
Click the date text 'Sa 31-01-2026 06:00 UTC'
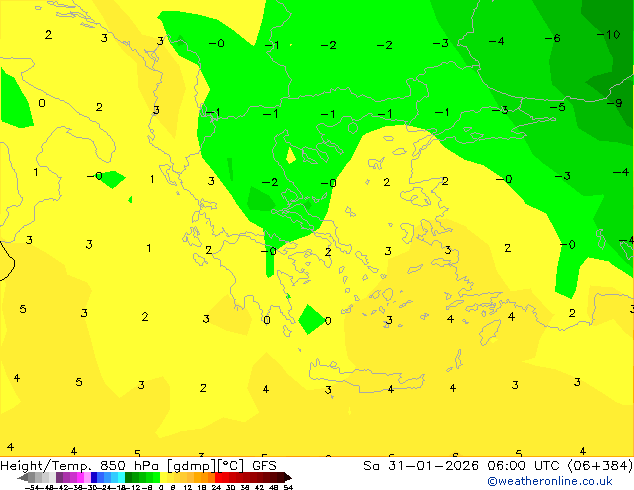coord(463,465)
